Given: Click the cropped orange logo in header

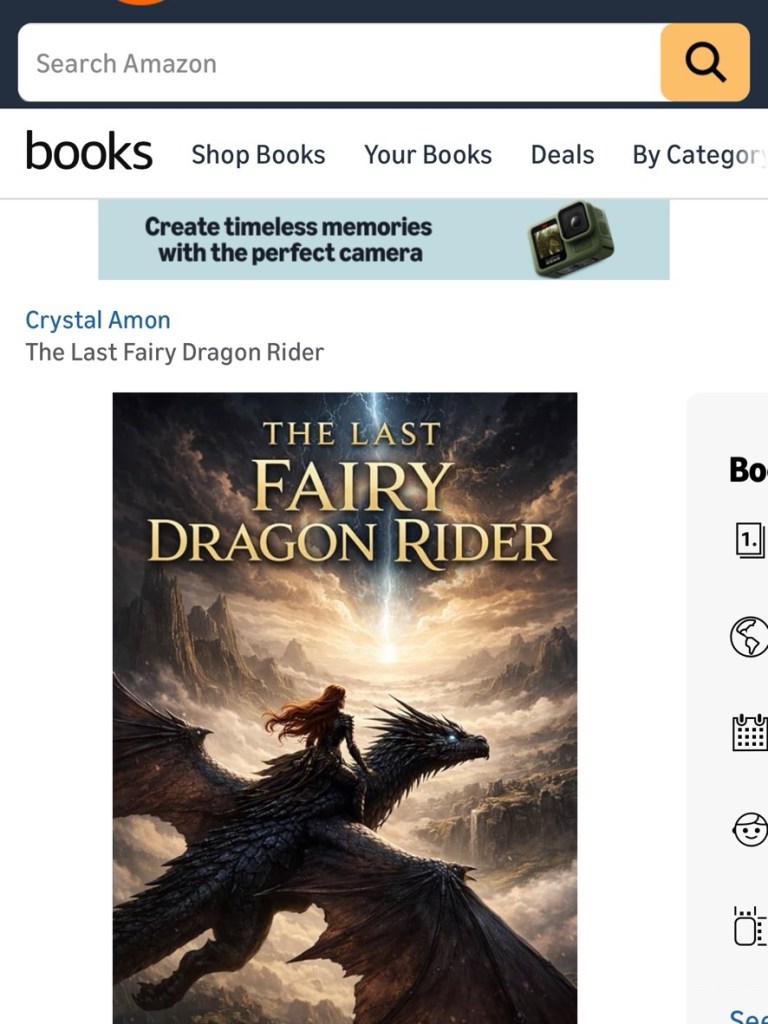Looking at the screenshot, I should [141, 3].
